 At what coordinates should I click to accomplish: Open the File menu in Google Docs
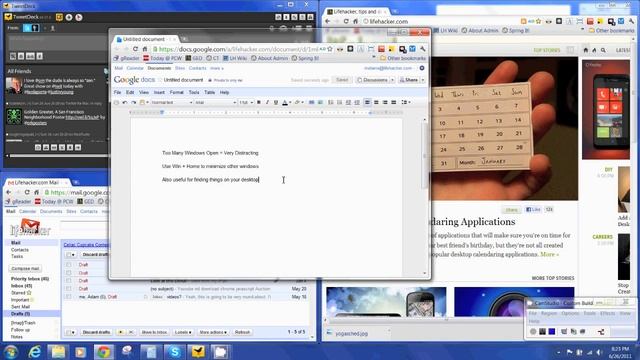(118, 93)
